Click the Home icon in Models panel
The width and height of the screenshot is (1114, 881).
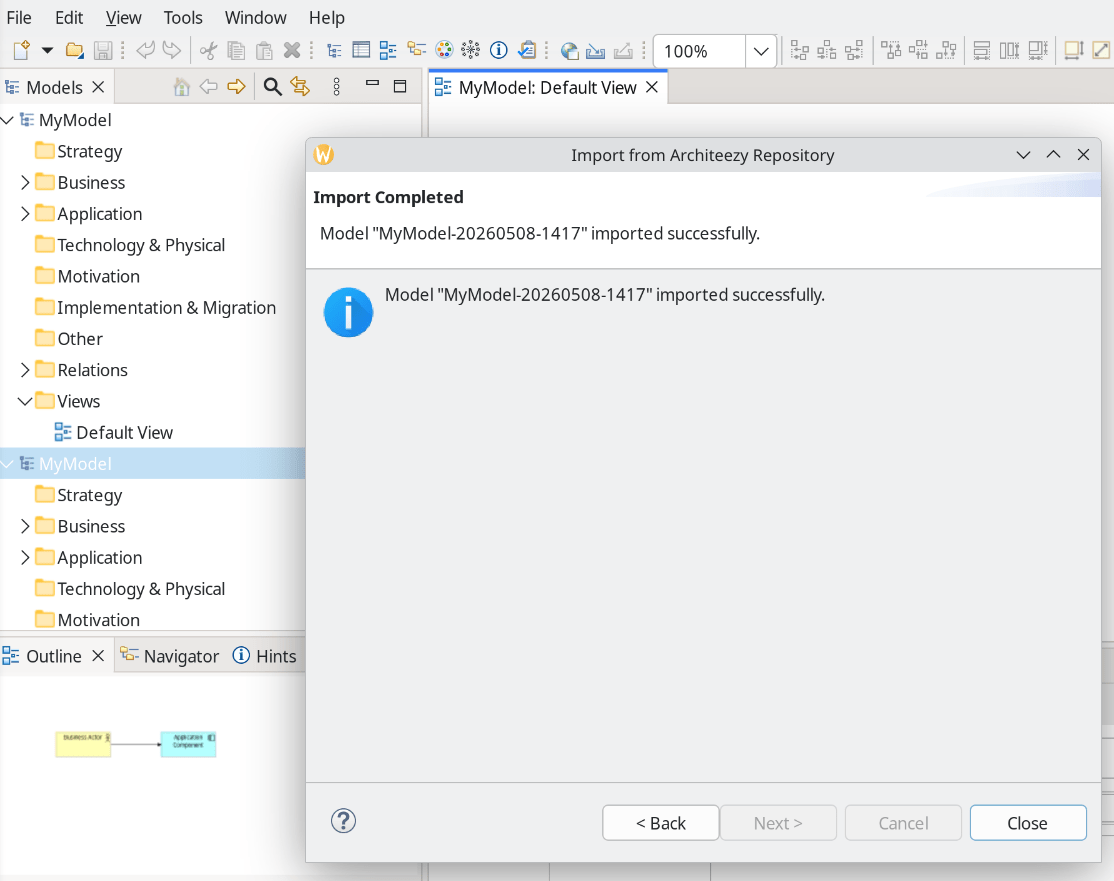tap(182, 87)
